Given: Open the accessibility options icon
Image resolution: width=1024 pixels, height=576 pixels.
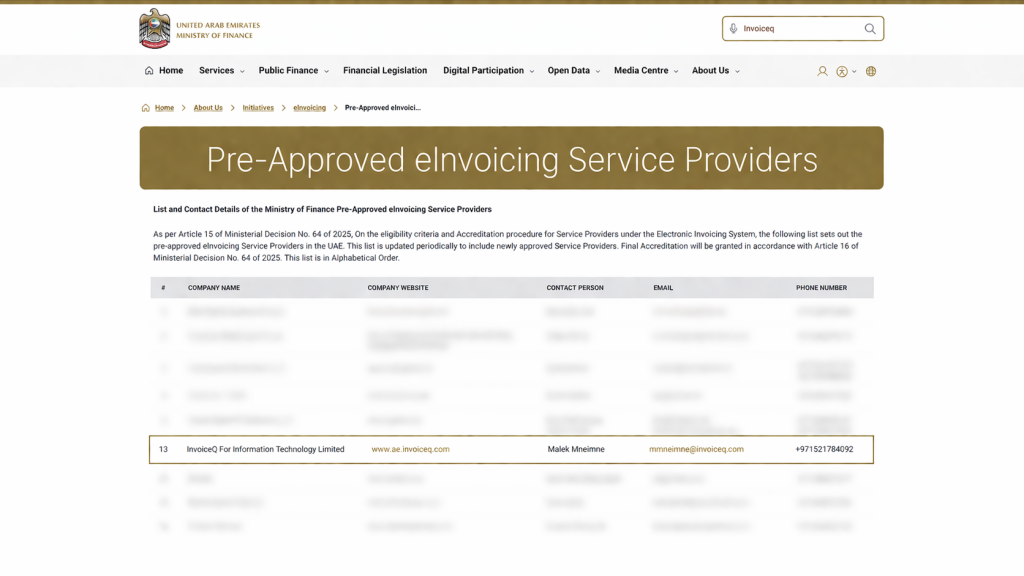Looking at the screenshot, I should coord(842,71).
